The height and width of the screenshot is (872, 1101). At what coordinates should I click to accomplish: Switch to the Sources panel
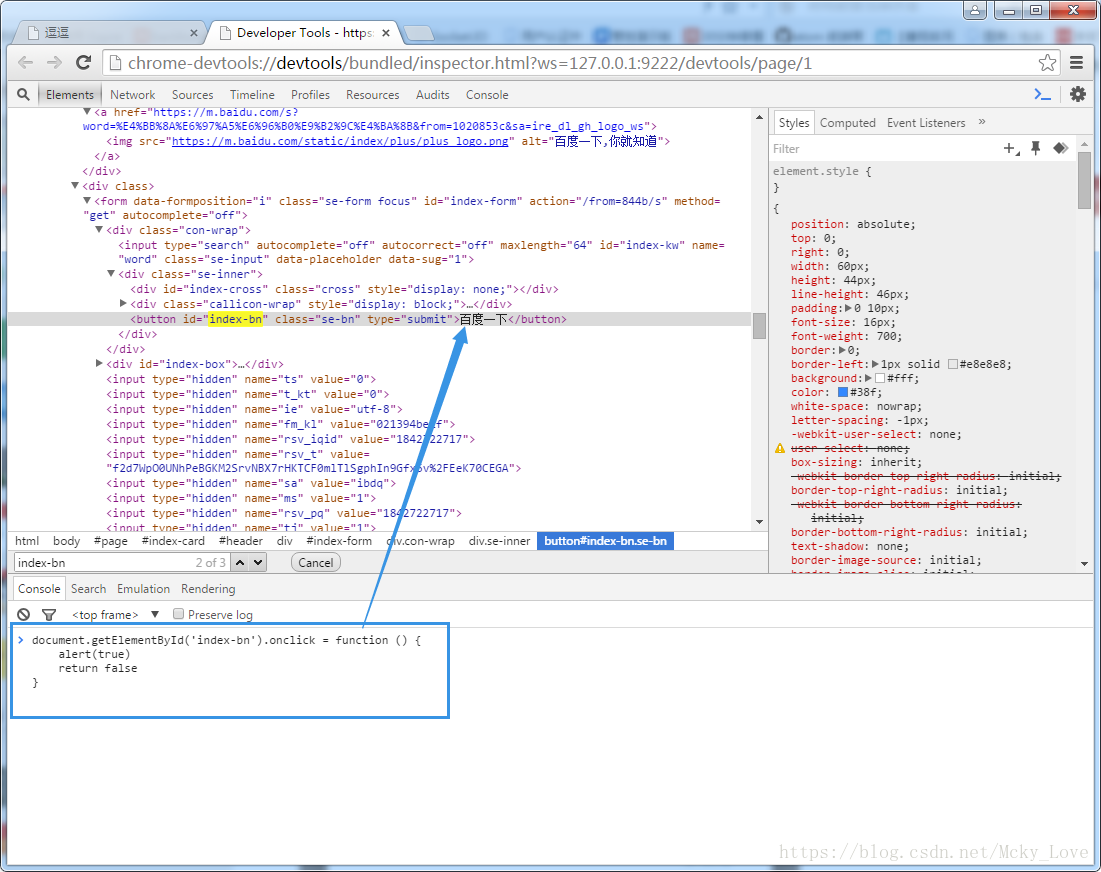click(x=192, y=95)
